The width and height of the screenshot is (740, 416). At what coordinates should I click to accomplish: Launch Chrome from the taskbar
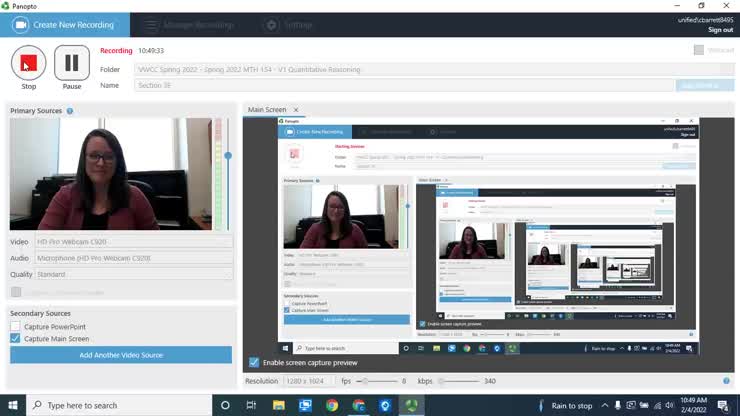coord(332,405)
